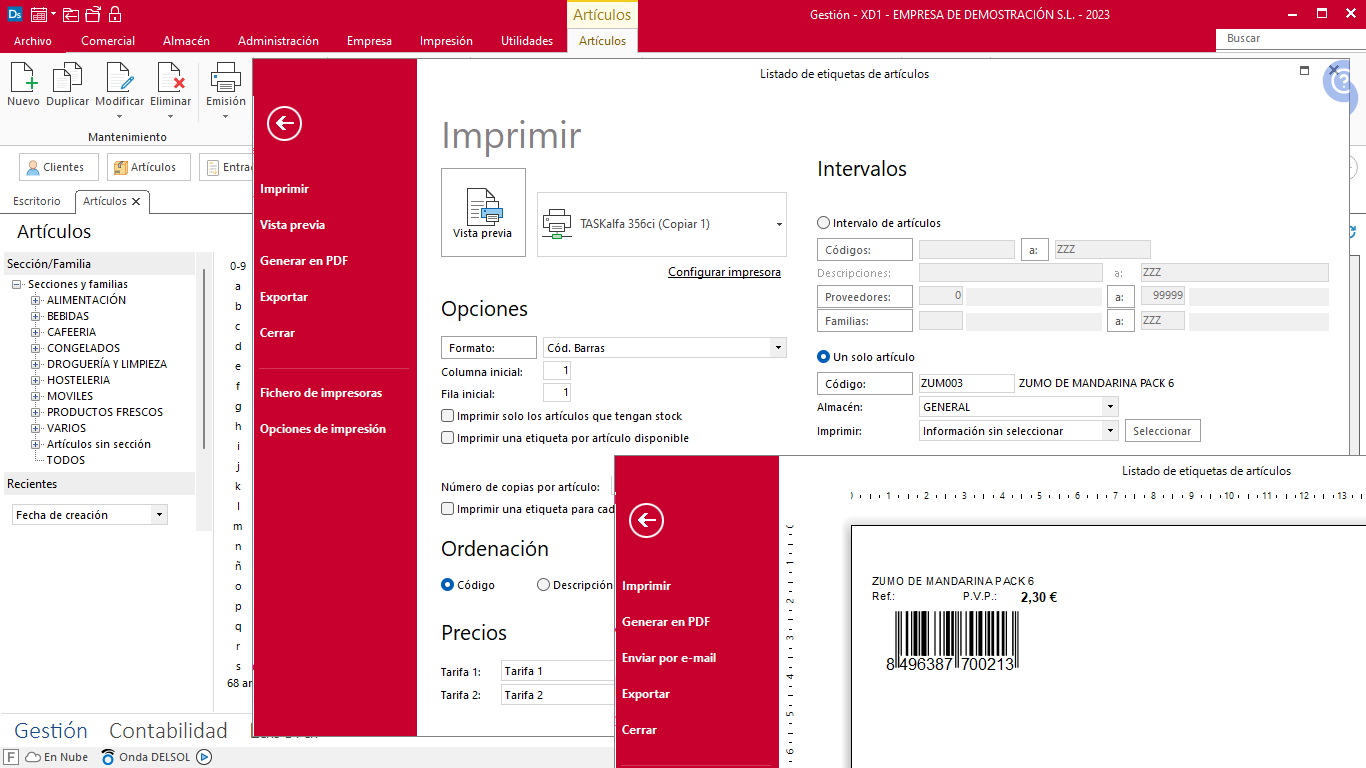Open the Almacén ribbon tab
Screen dimensions: 1366x768
click(186, 41)
